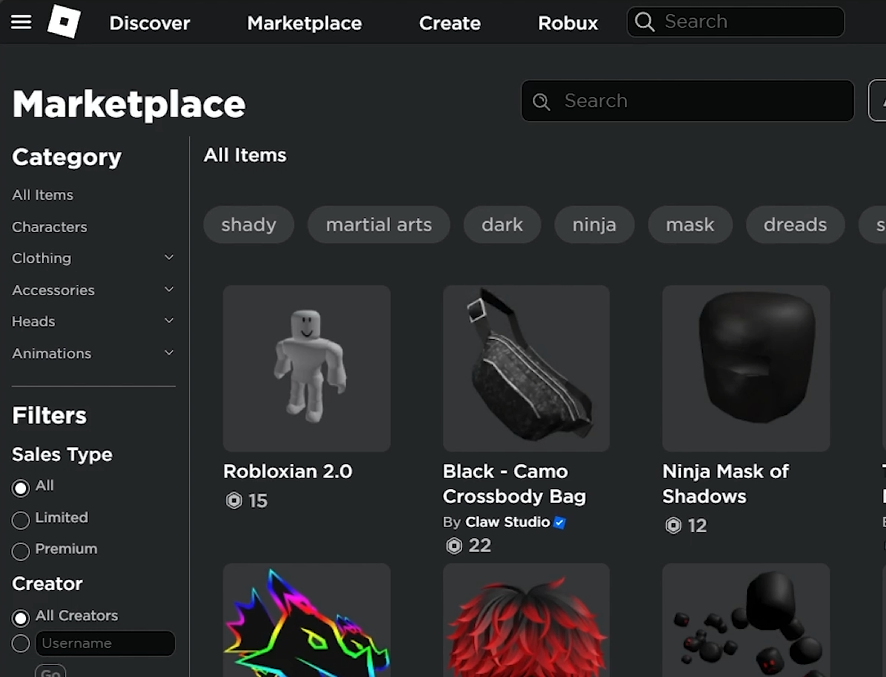The height and width of the screenshot is (677, 886).
Task: Click the Roblox logo icon
Action: pos(64,21)
